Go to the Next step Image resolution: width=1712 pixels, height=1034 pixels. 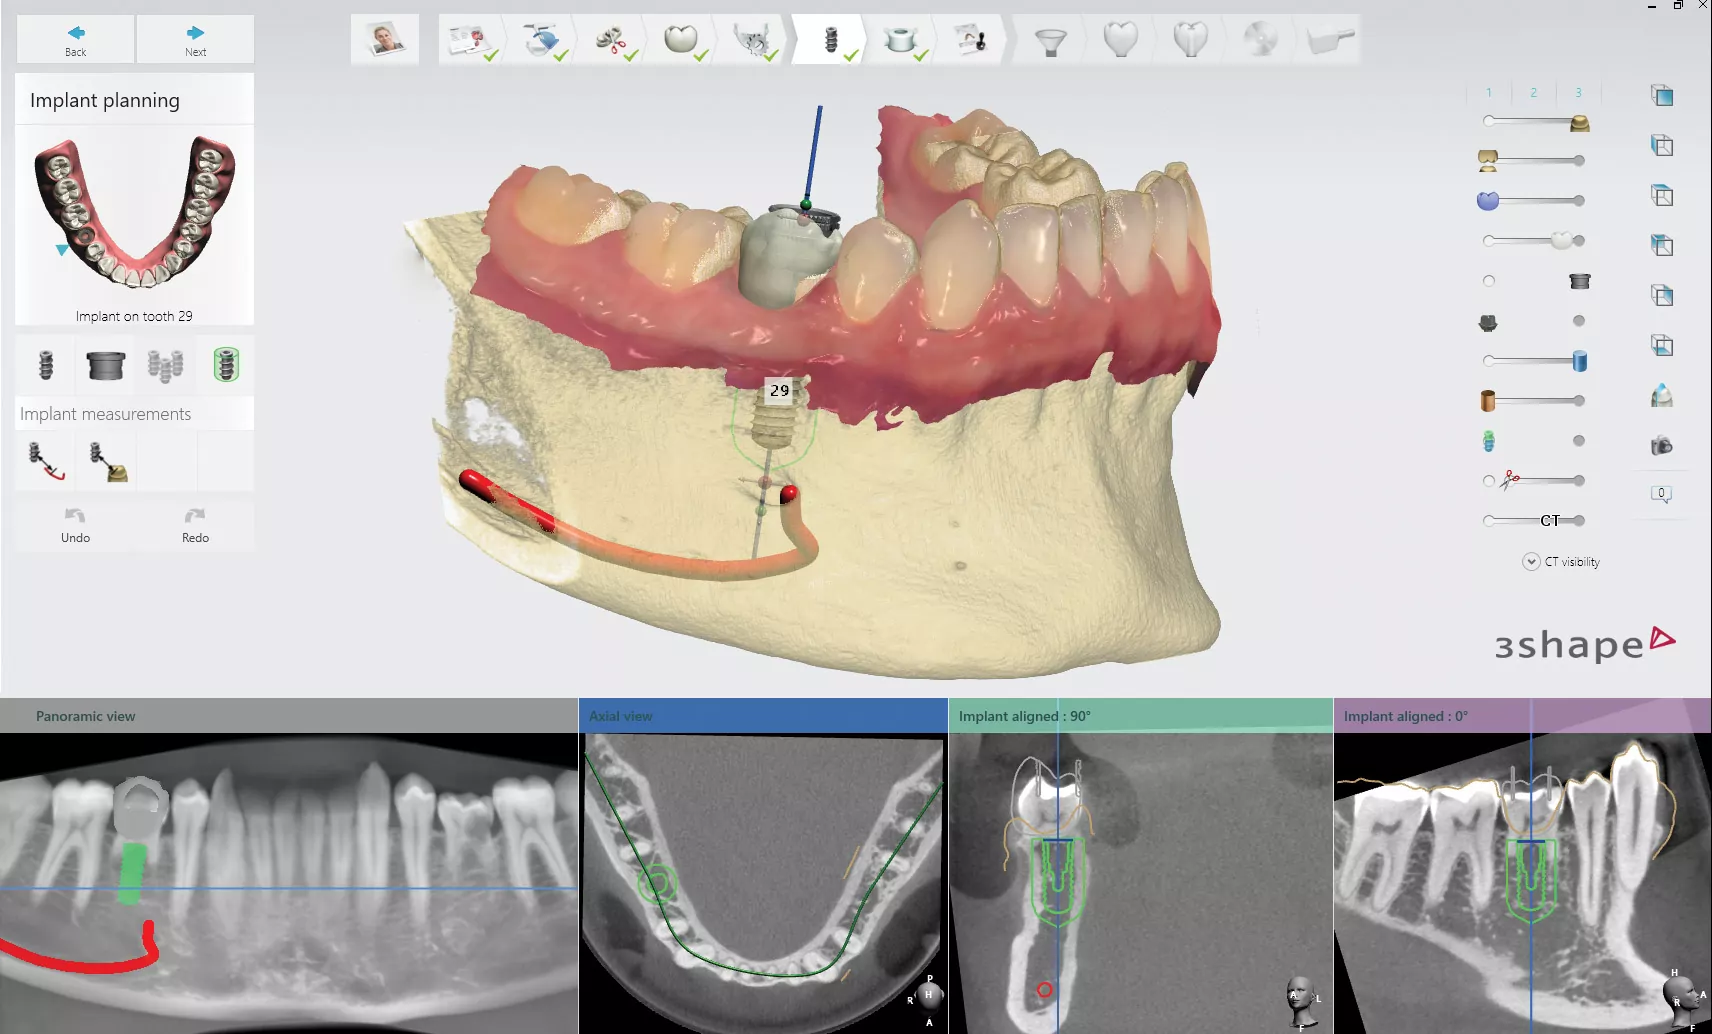coord(195,40)
